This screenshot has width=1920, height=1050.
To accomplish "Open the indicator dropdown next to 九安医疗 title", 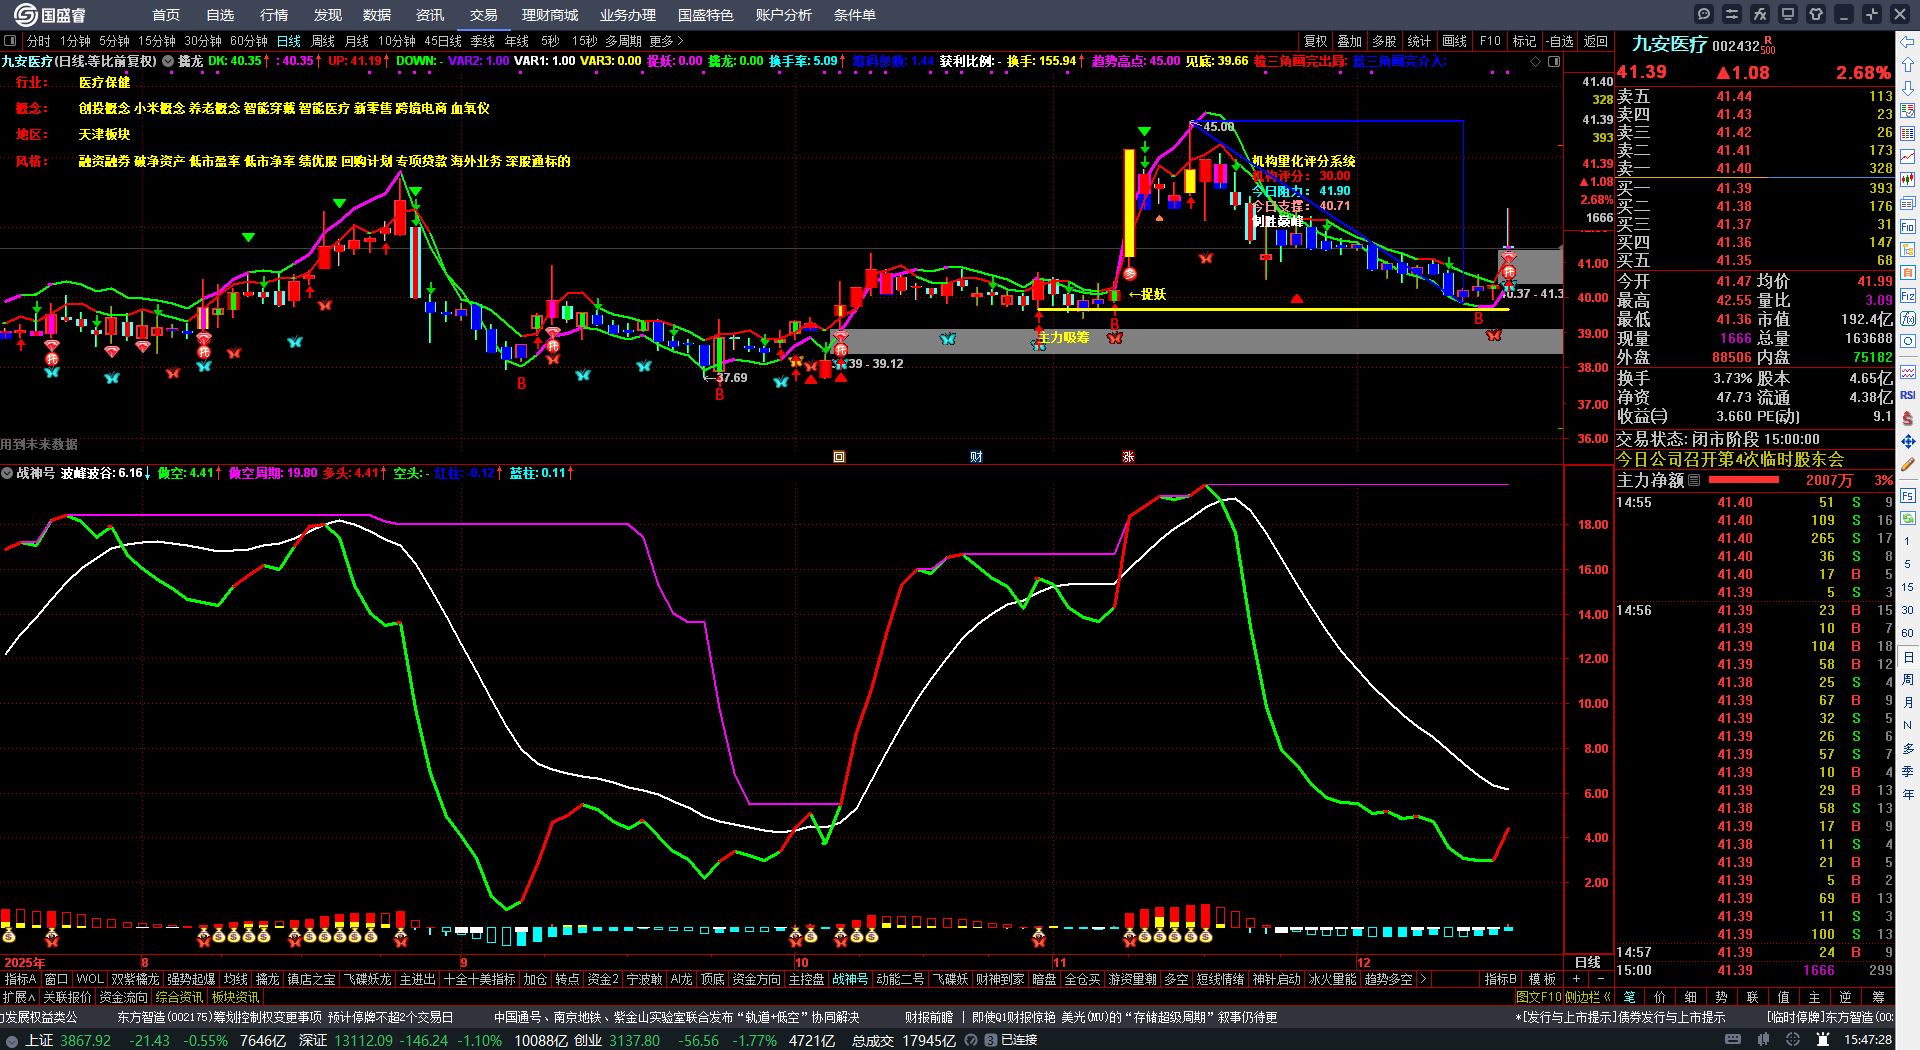I will click(x=168, y=61).
